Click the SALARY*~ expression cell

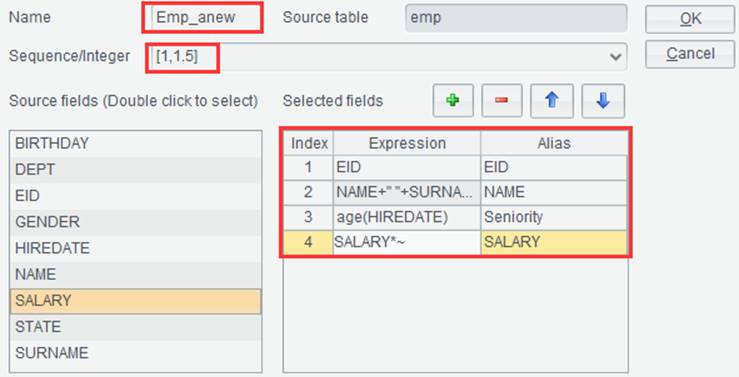pyautogui.click(x=407, y=242)
